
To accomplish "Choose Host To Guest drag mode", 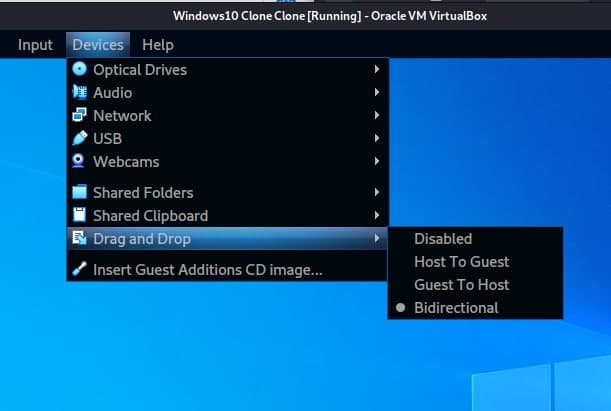I will point(461,262).
